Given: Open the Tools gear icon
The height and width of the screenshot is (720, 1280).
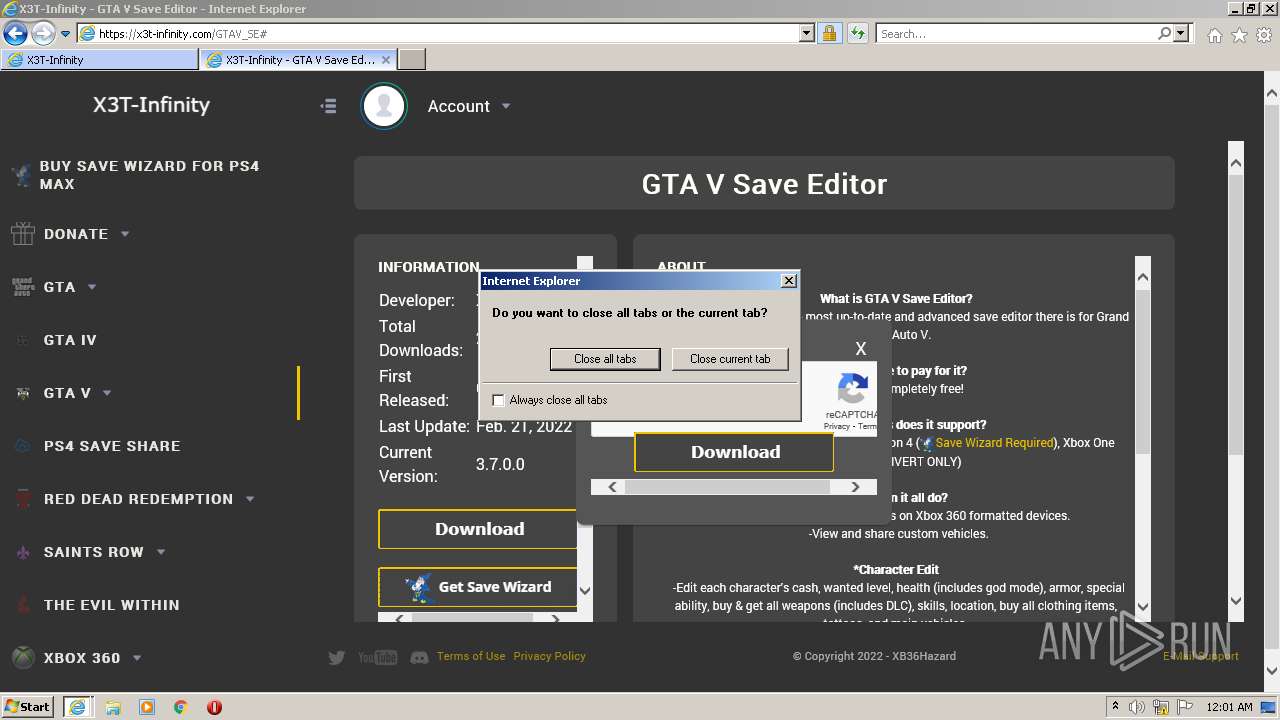Looking at the screenshot, I should (x=1264, y=35).
